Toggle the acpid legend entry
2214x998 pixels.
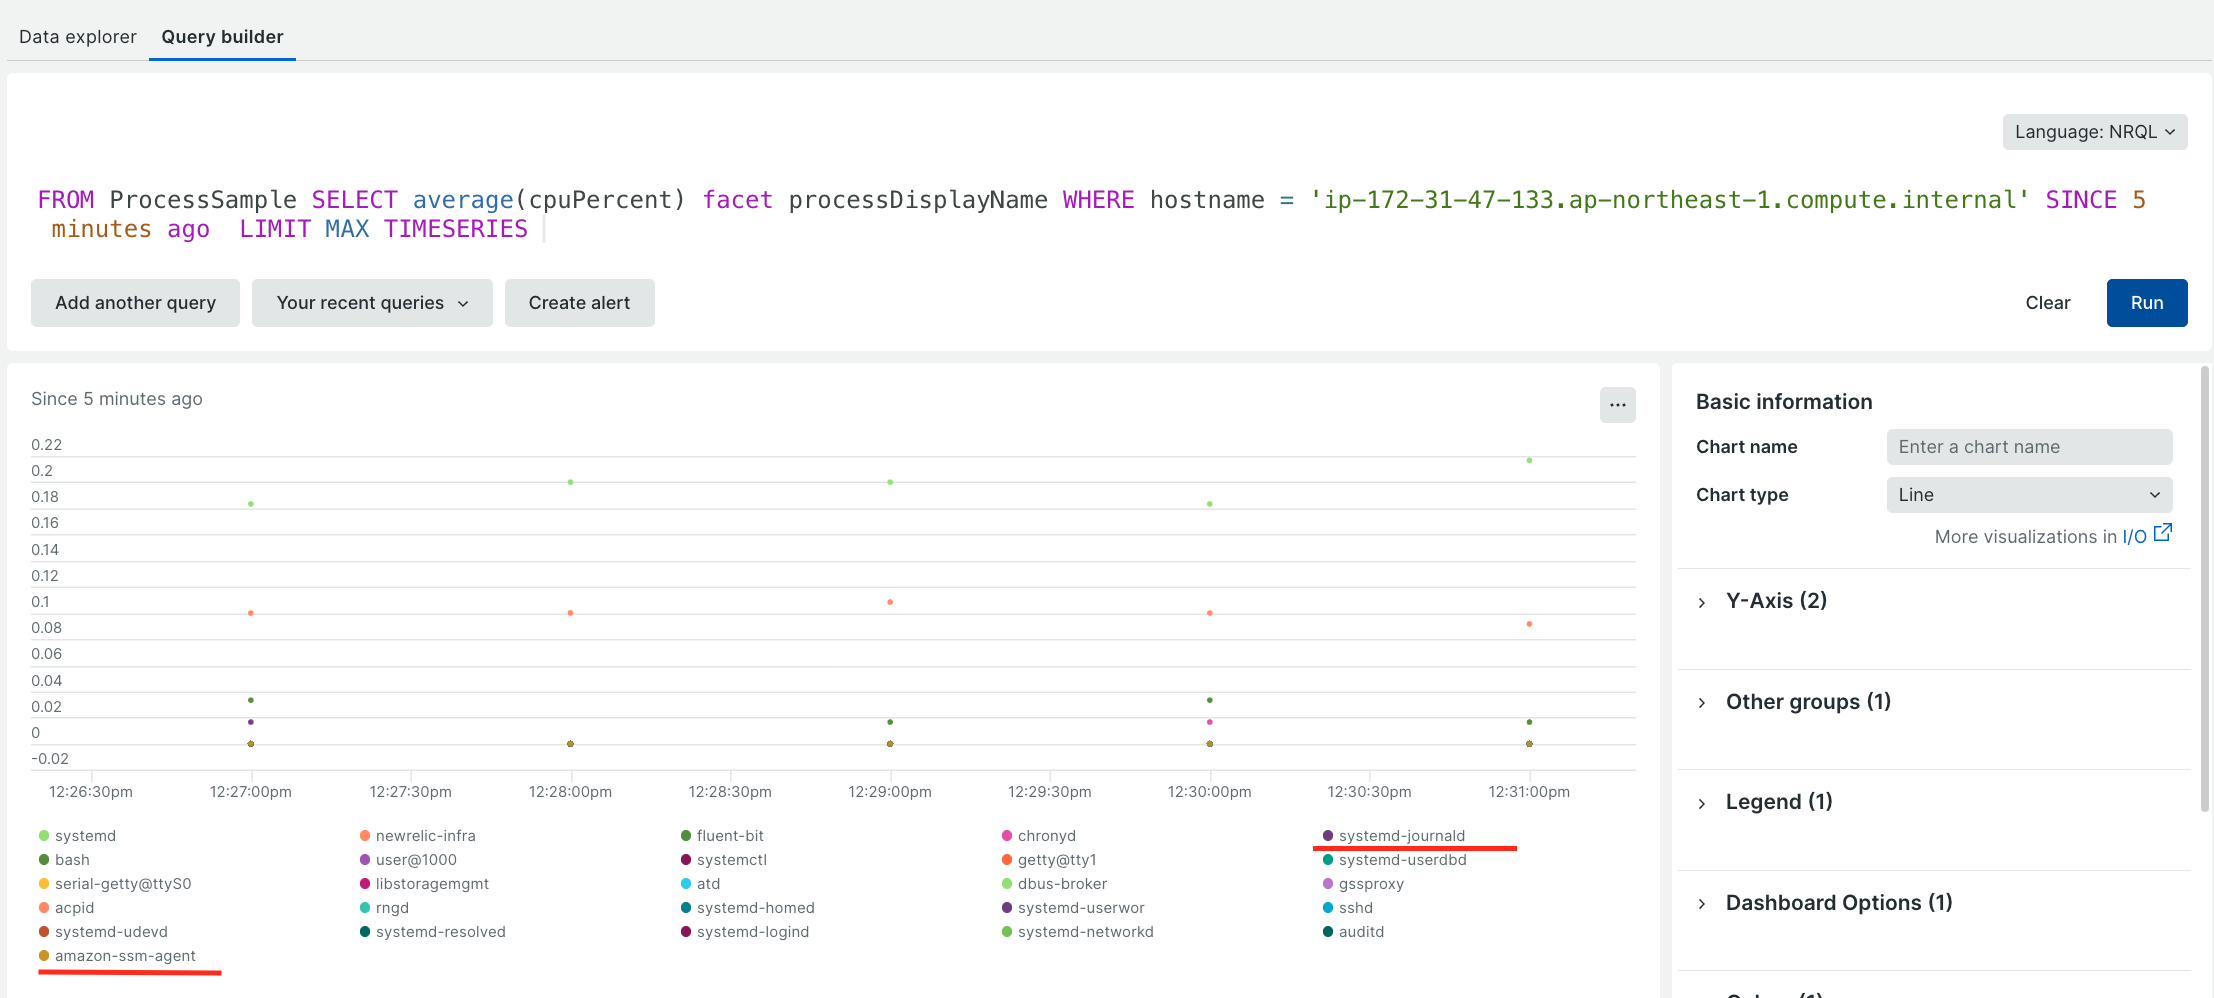point(66,908)
